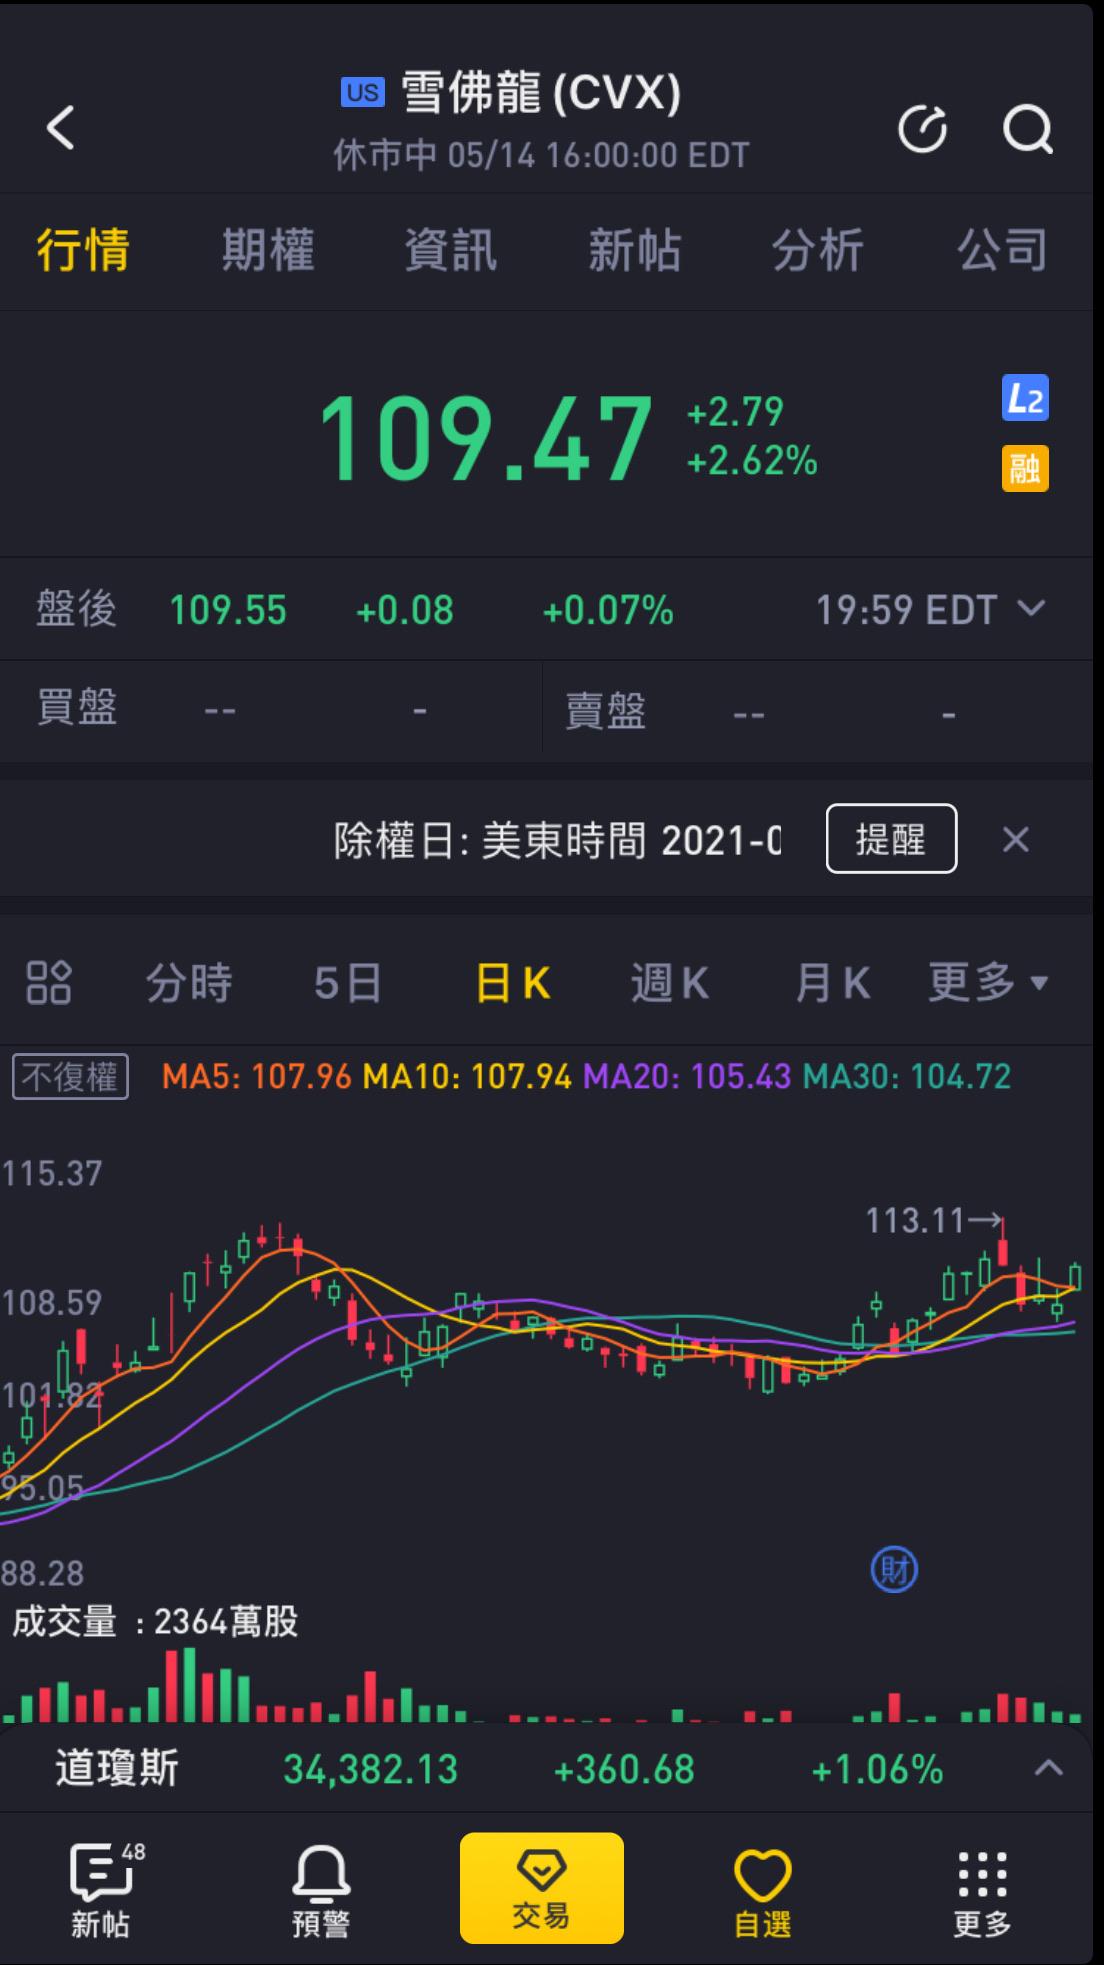Expand the 更多 chart period dropdown
This screenshot has height=1965, width=1104.
[x=988, y=982]
